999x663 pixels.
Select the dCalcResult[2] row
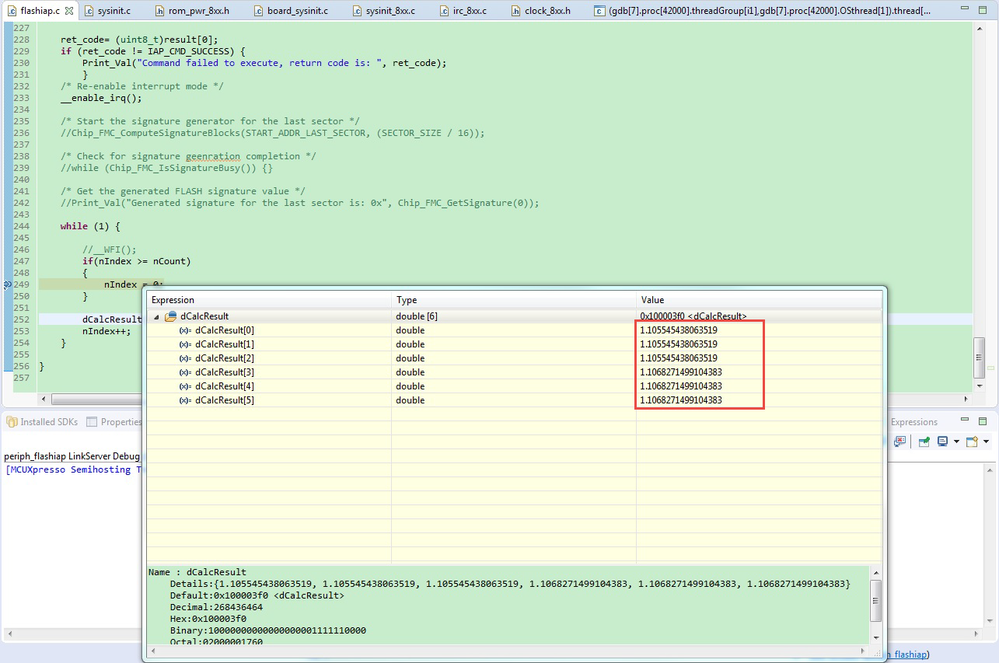[x=514, y=359]
